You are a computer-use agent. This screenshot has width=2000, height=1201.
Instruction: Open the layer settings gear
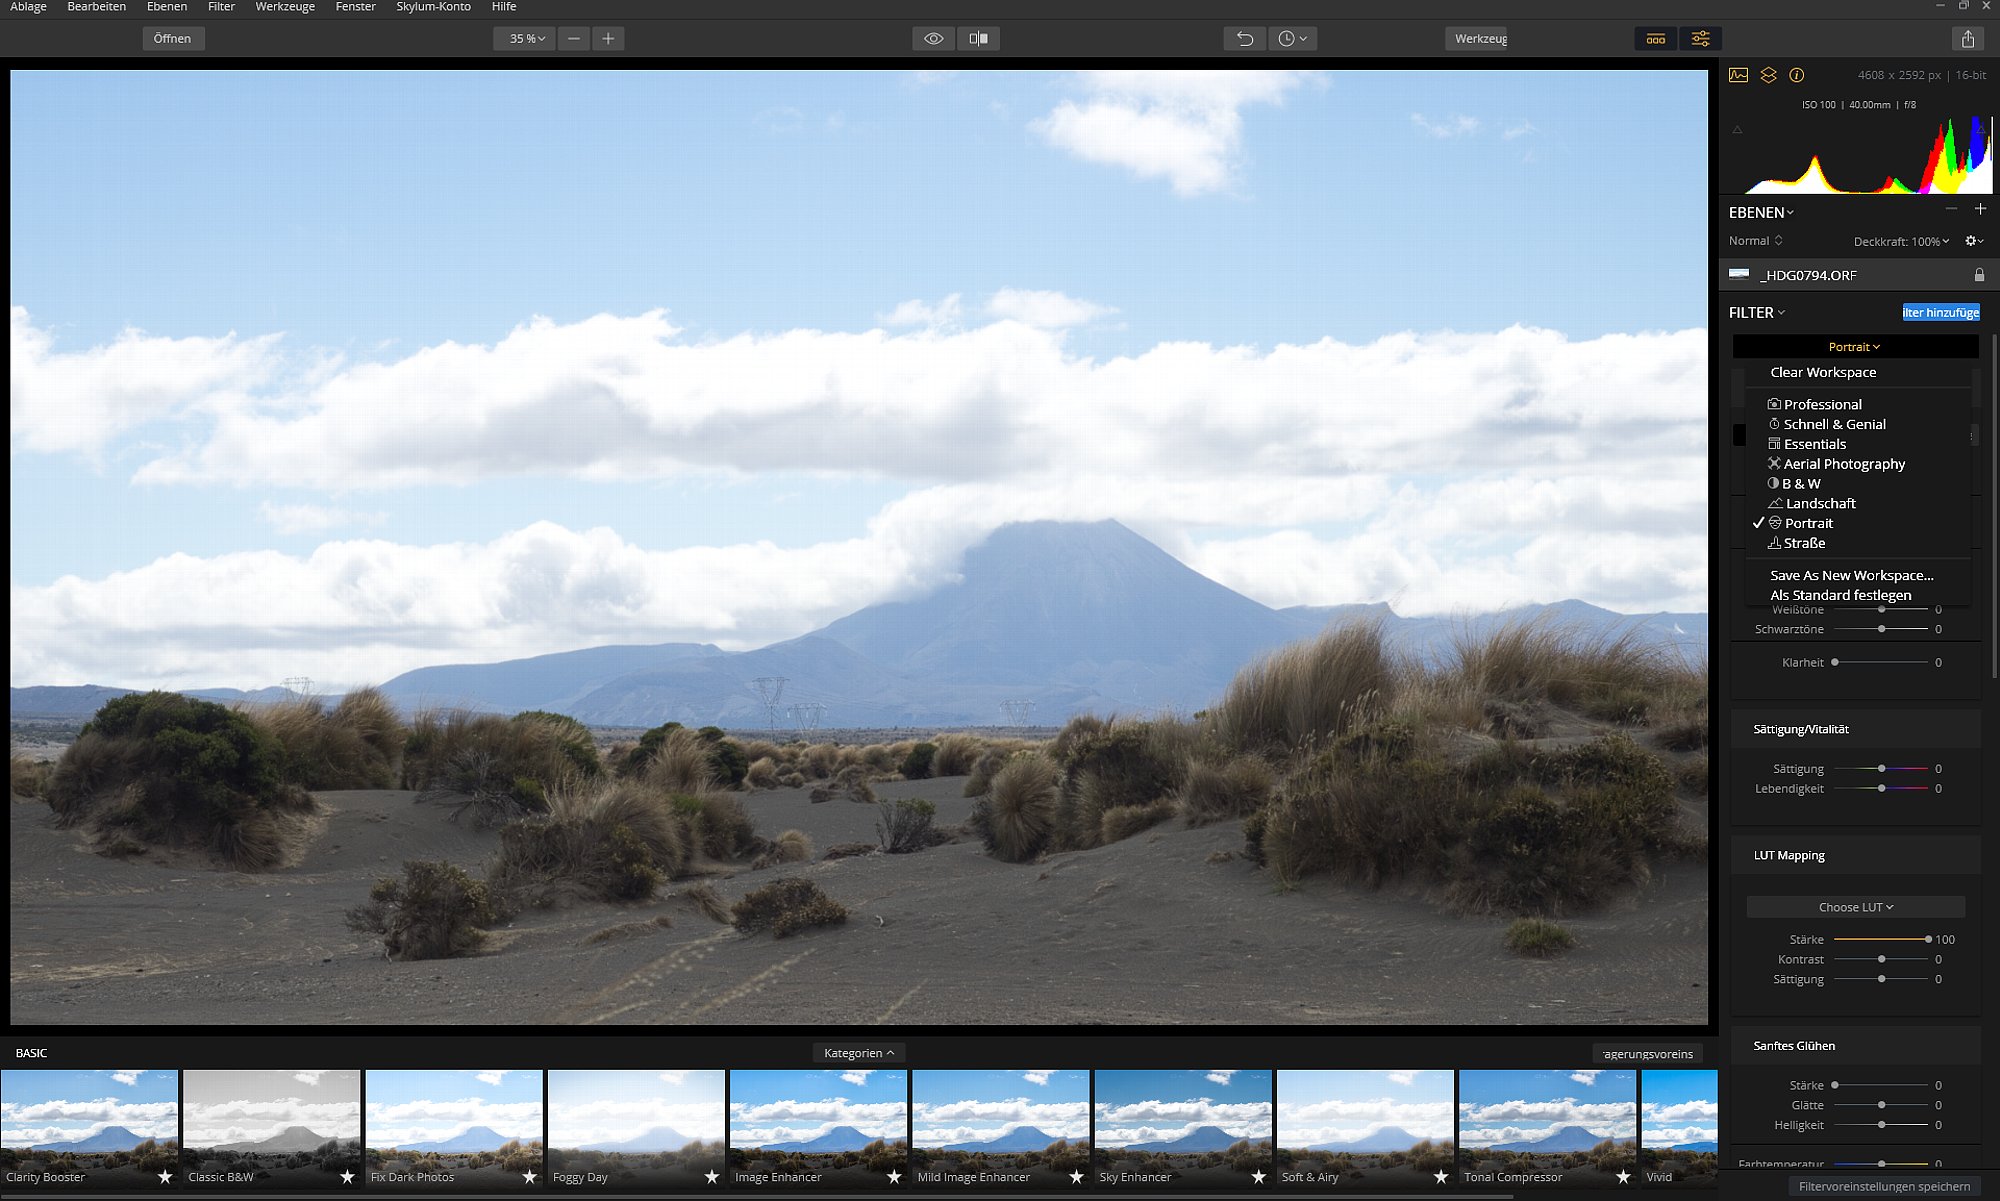pos(1974,241)
